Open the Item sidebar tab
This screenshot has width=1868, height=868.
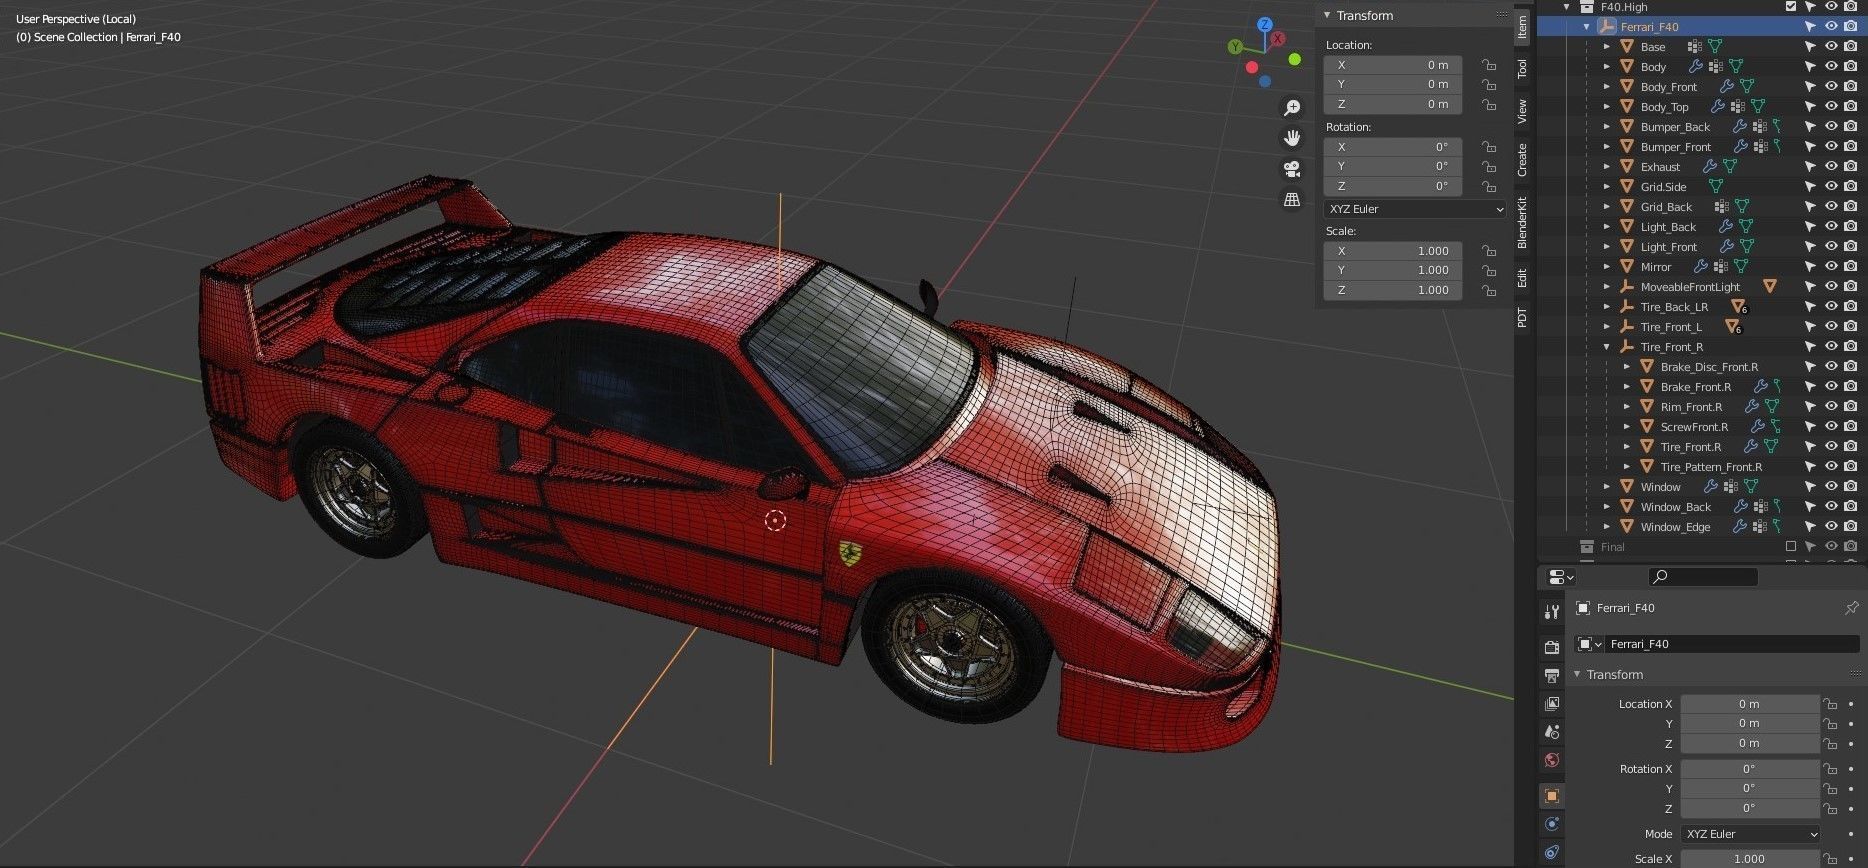point(1522,26)
